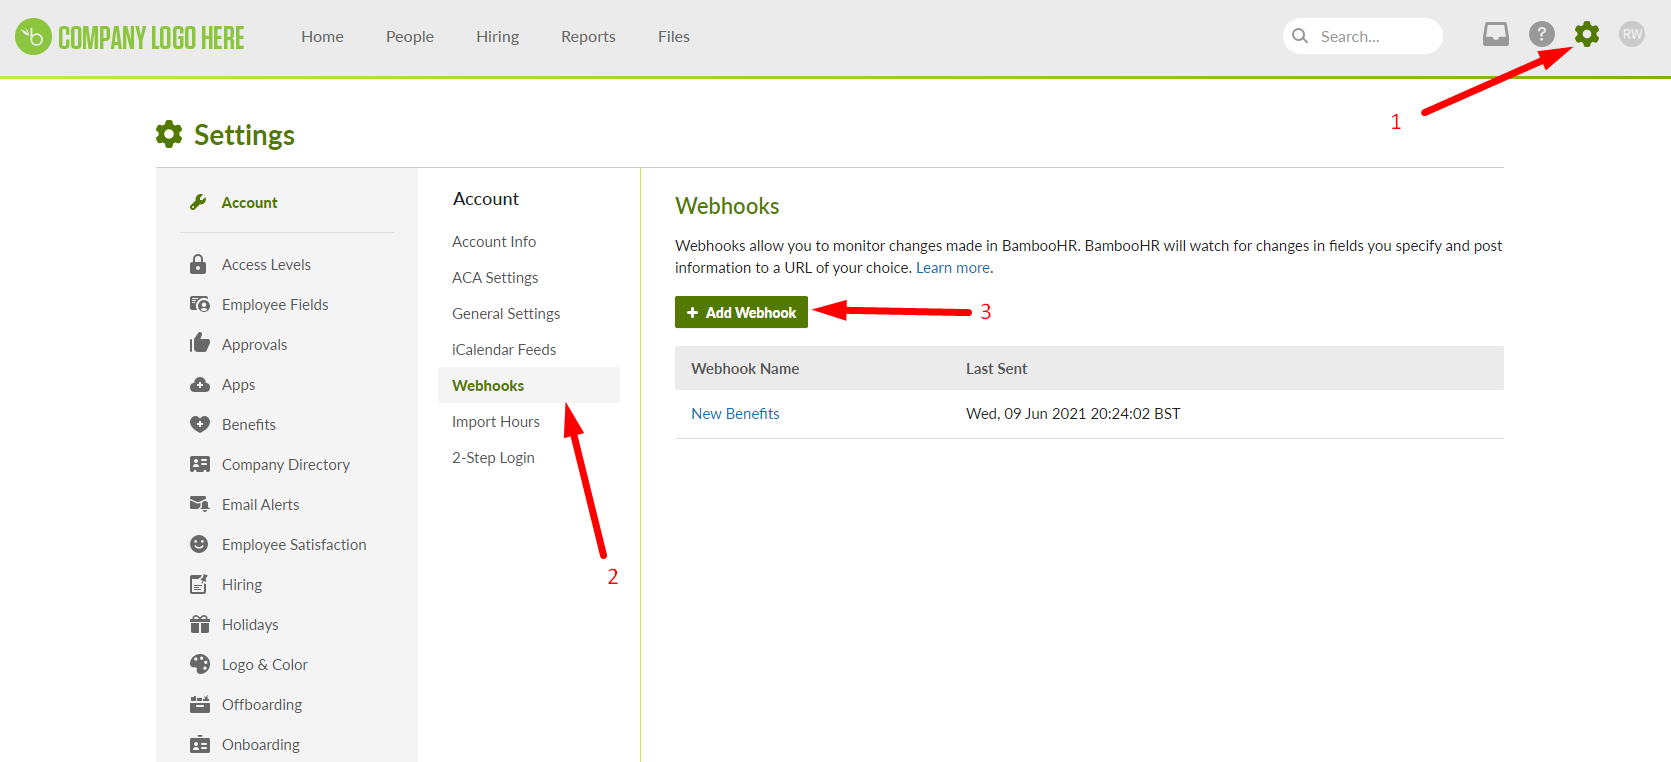Click the BambooHR leaf logo icon

(x=33, y=37)
